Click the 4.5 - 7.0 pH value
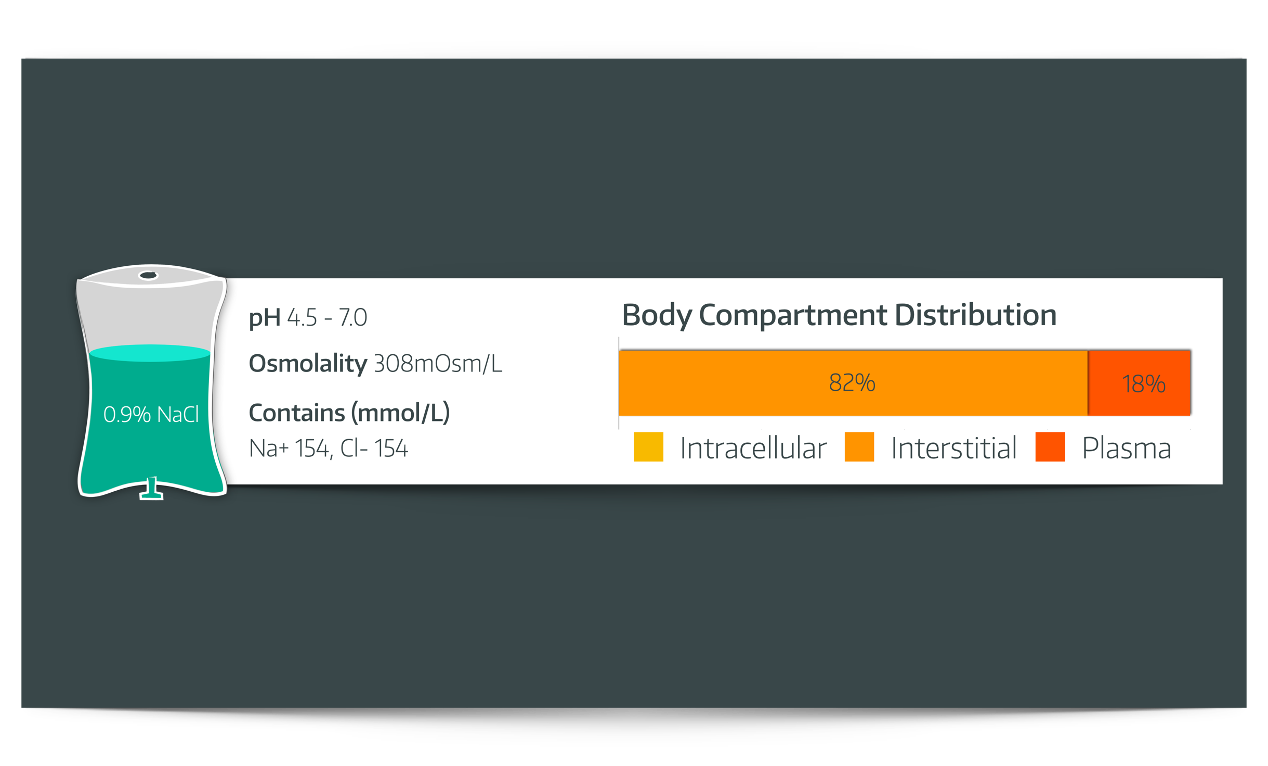1268x766 pixels. (x=327, y=318)
